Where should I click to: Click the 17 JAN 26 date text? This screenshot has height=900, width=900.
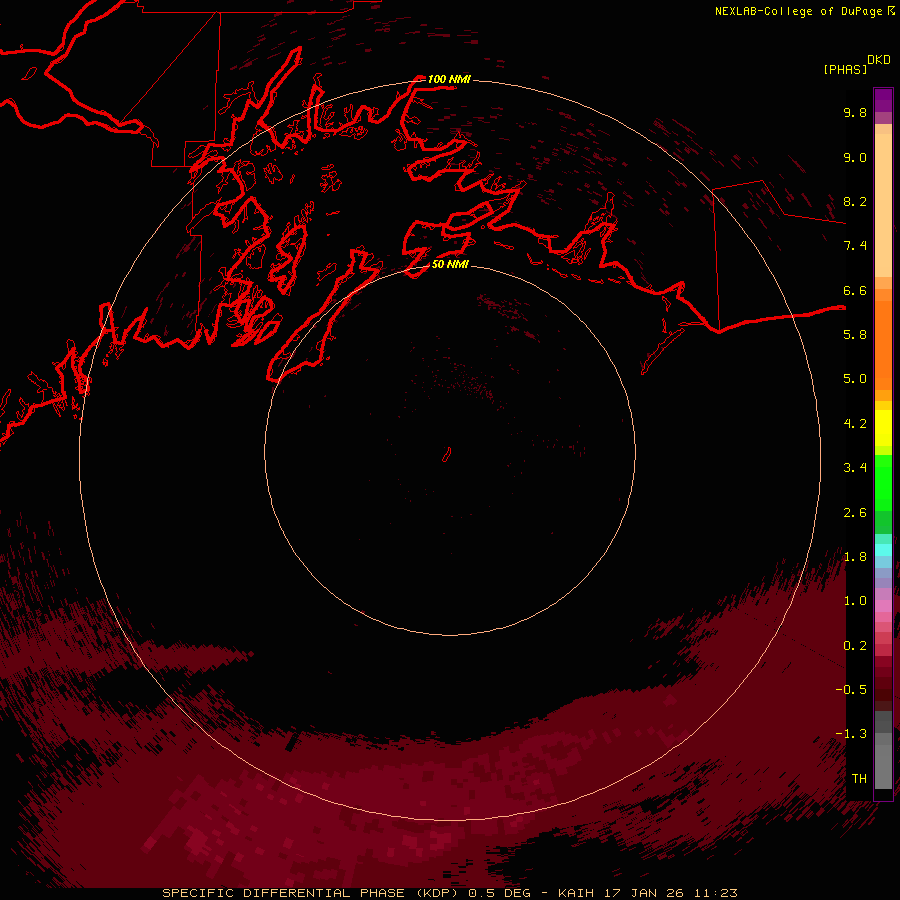click(x=645, y=893)
